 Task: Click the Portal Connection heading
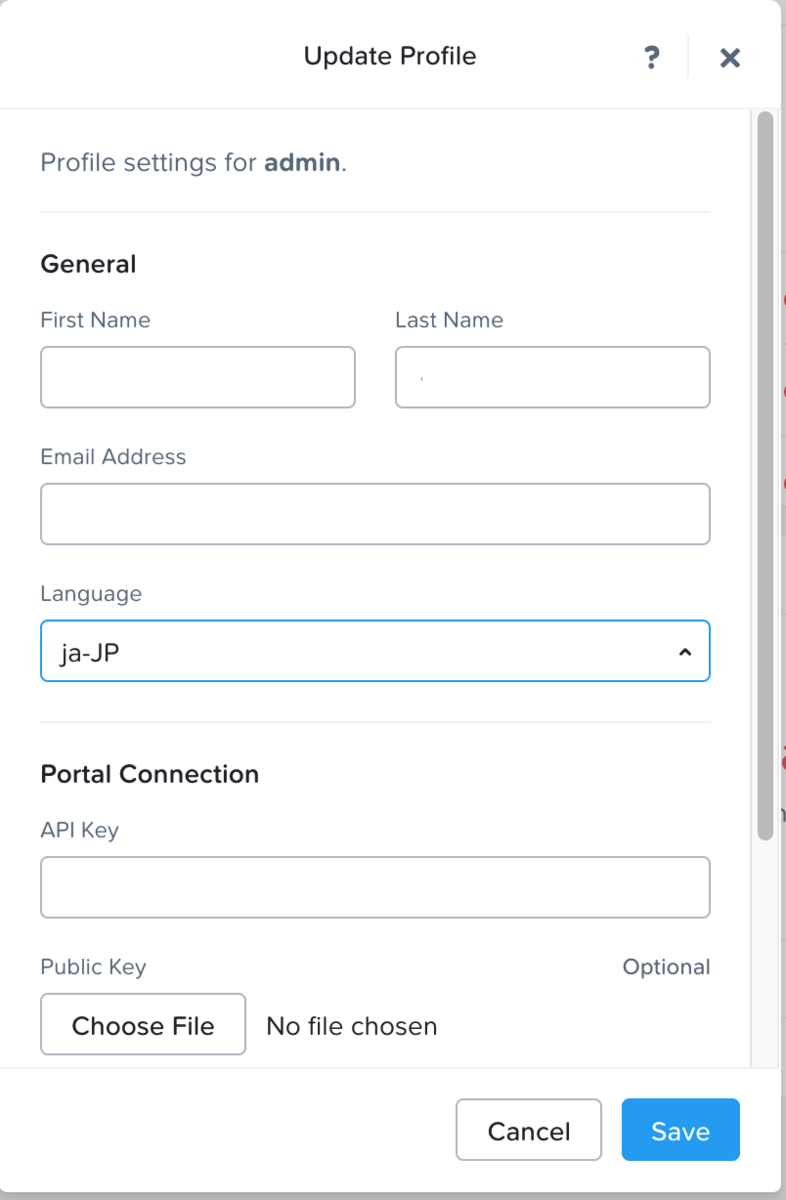coord(150,773)
